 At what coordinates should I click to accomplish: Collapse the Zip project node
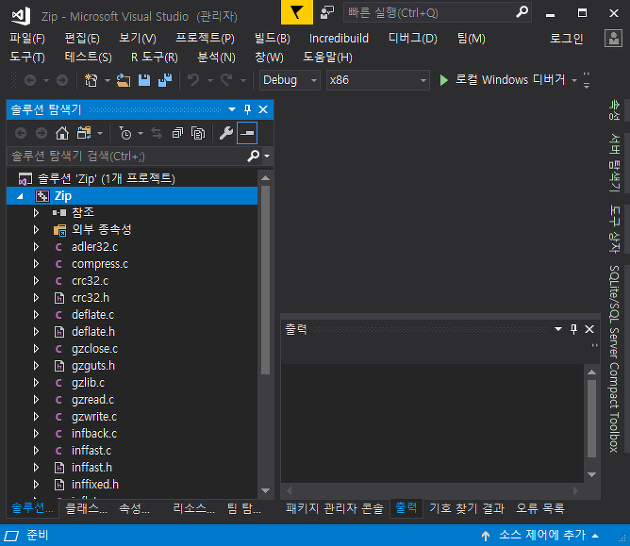click(x=20, y=196)
